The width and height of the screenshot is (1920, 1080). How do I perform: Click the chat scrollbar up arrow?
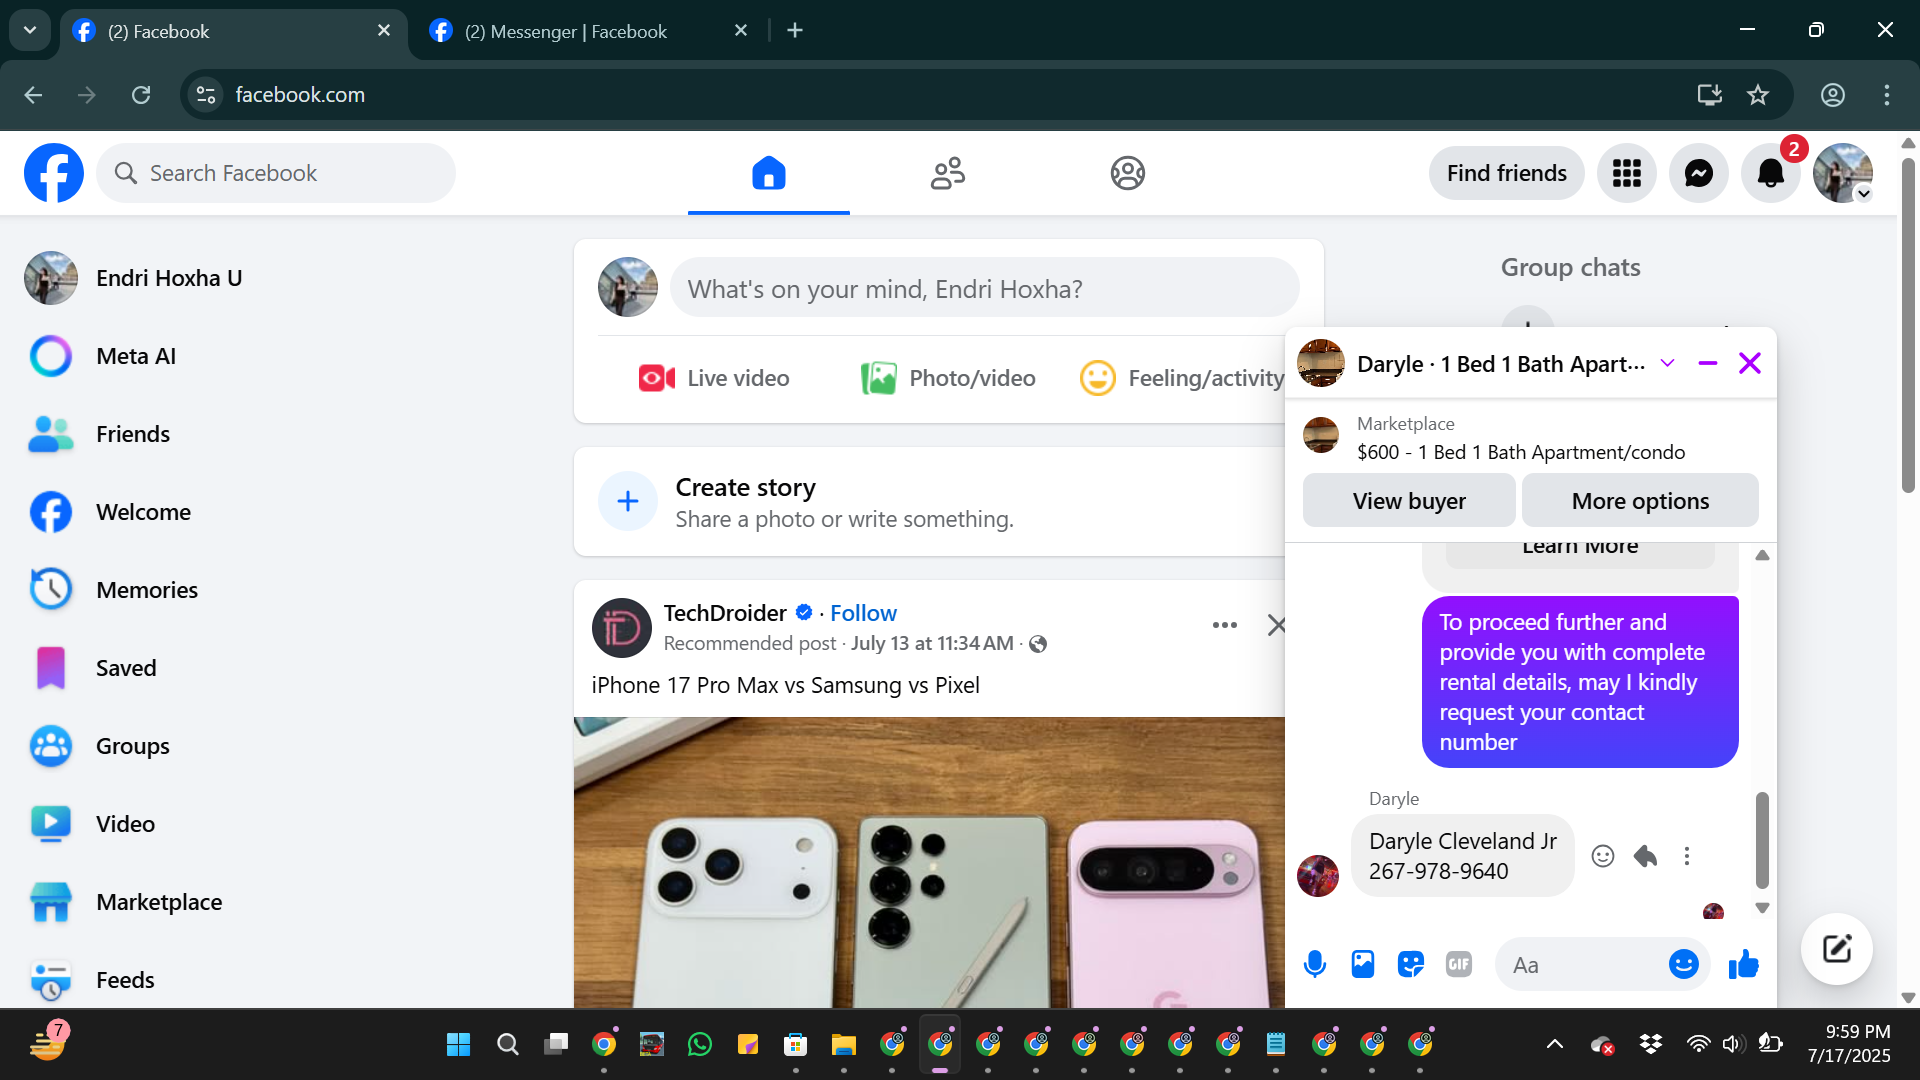pos(1762,555)
